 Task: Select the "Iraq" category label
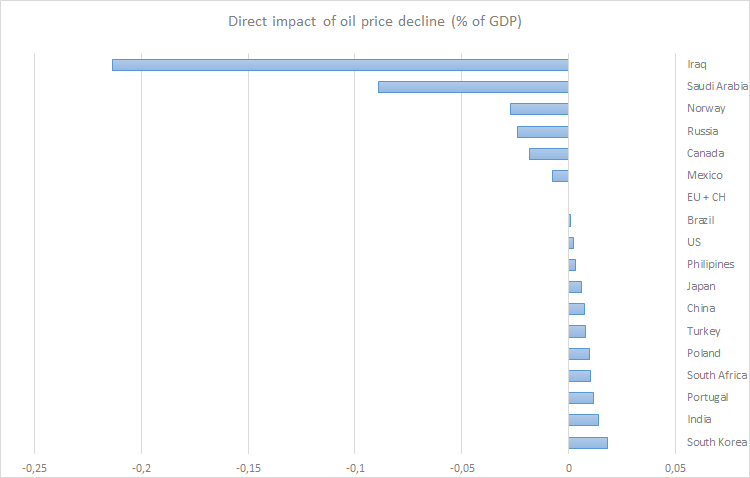pyautogui.click(x=697, y=65)
